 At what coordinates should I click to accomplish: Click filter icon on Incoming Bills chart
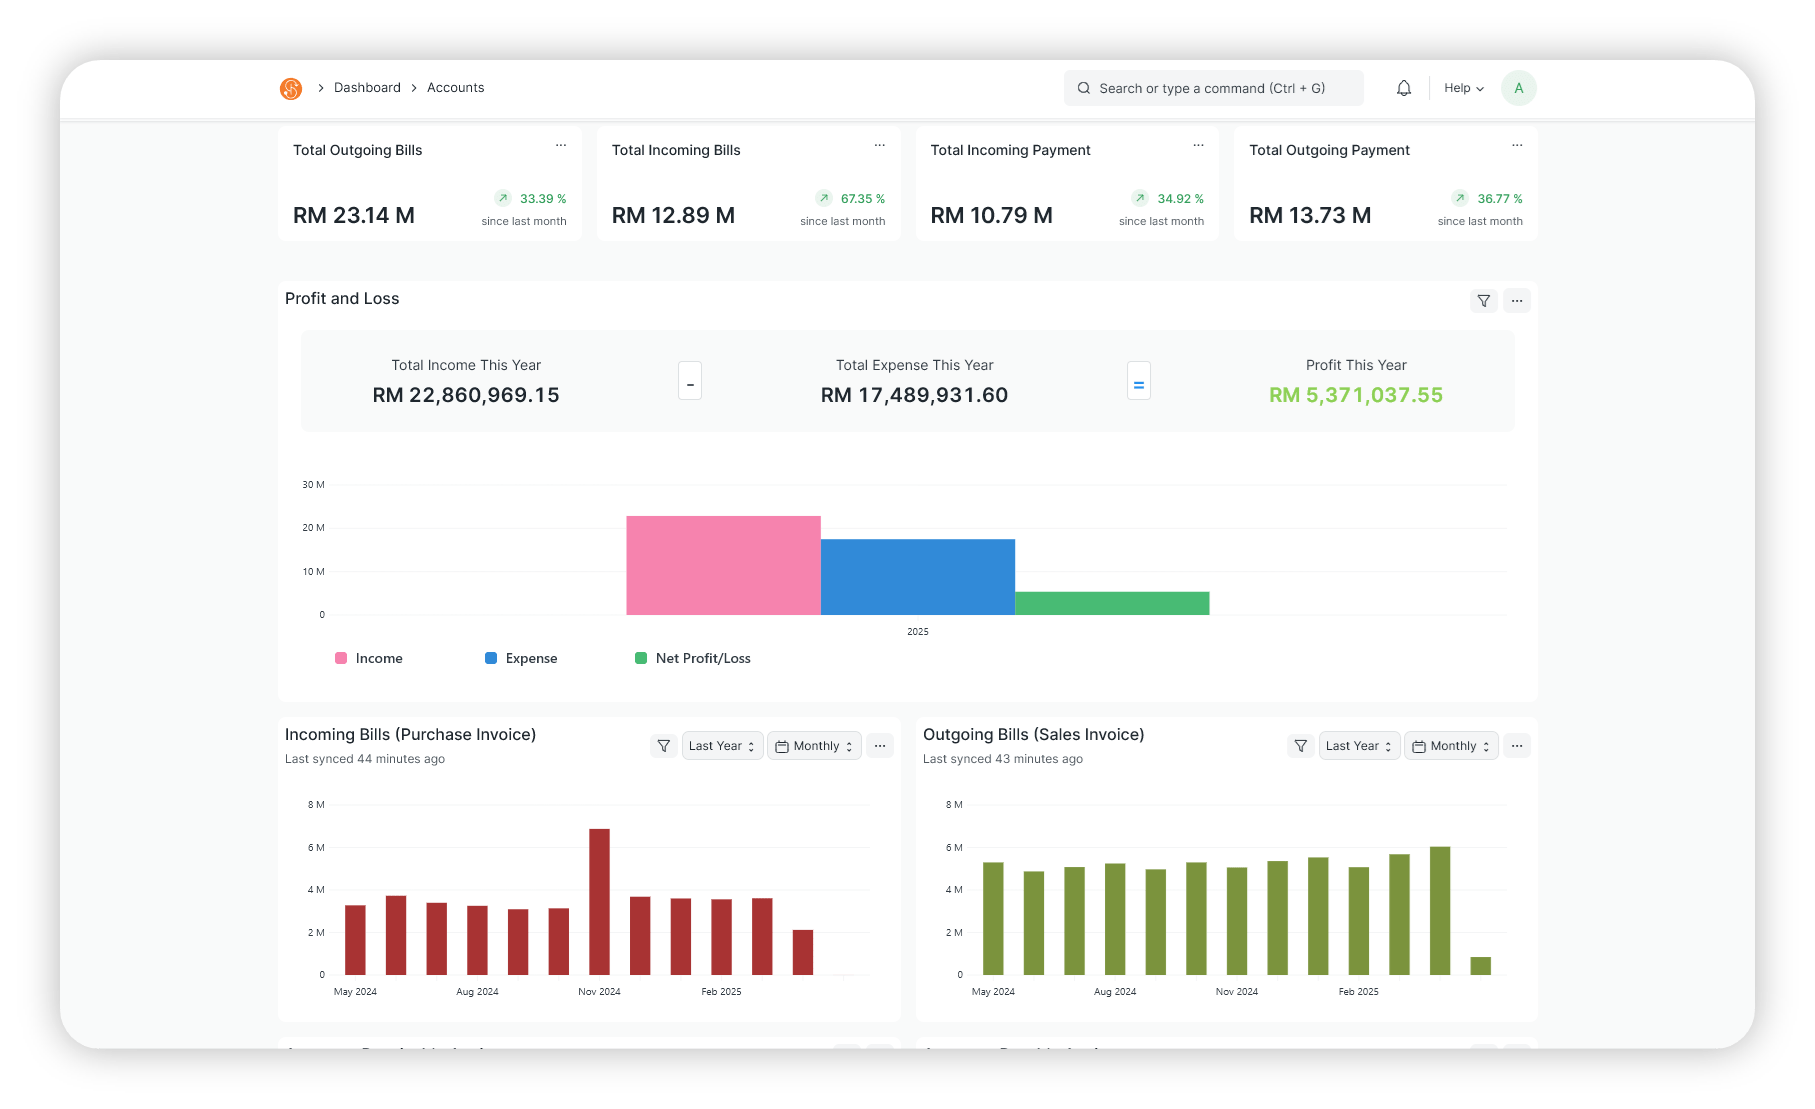(x=664, y=746)
